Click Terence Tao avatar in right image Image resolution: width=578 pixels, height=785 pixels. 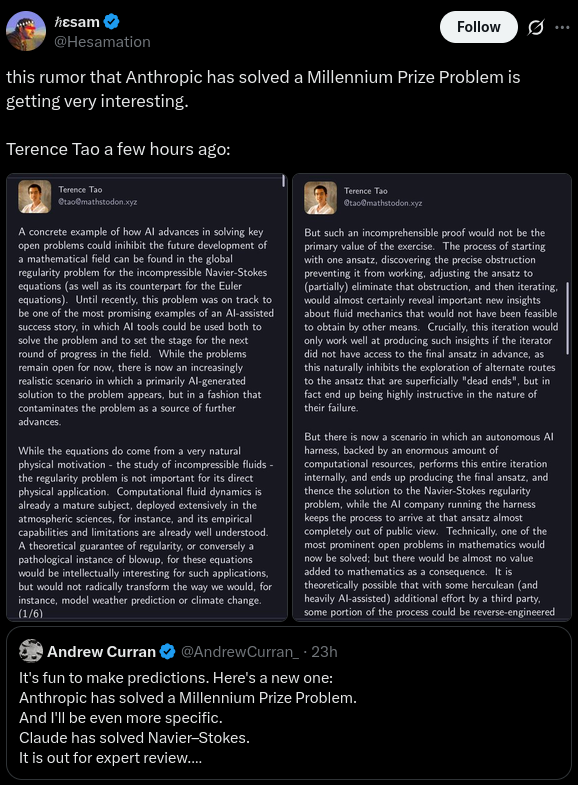click(320, 198)
